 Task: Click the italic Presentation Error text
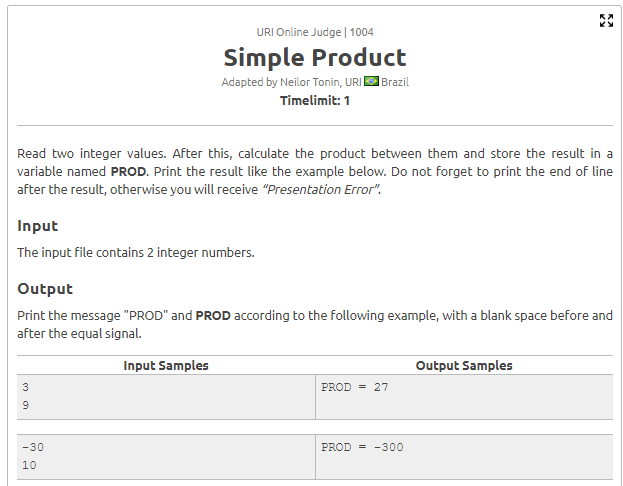tap(320, 190)
